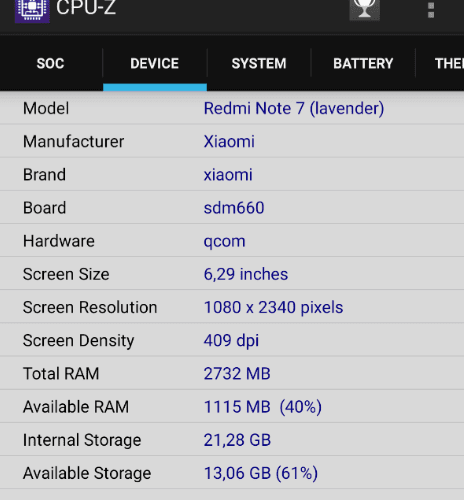Viewport: 464px width, 500px height.
Task: Select the Screen Density 409 dpi row
Action: [x=232, y=340]
